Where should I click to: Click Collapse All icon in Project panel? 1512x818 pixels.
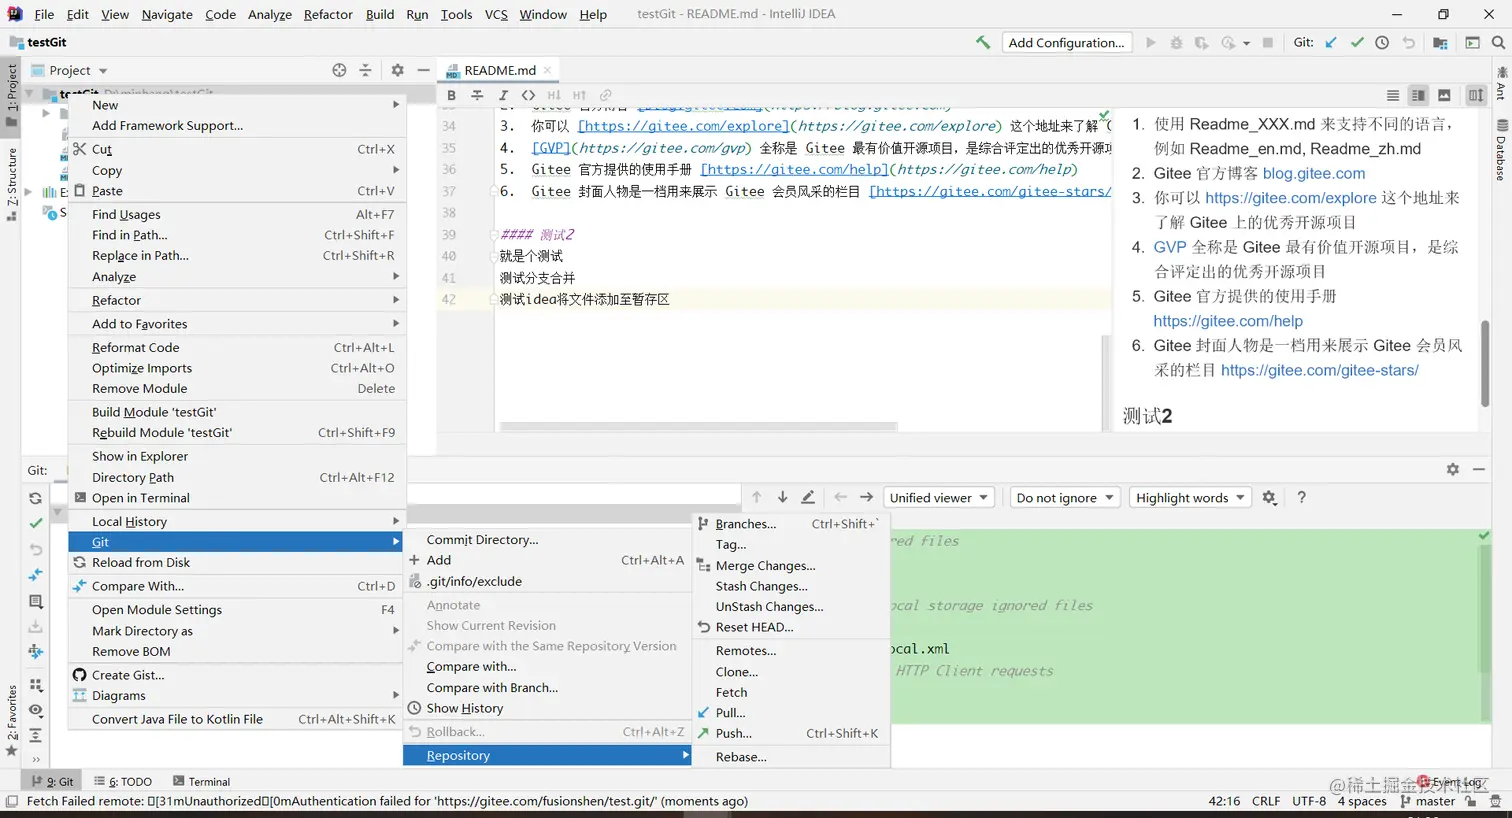[365, 70]
